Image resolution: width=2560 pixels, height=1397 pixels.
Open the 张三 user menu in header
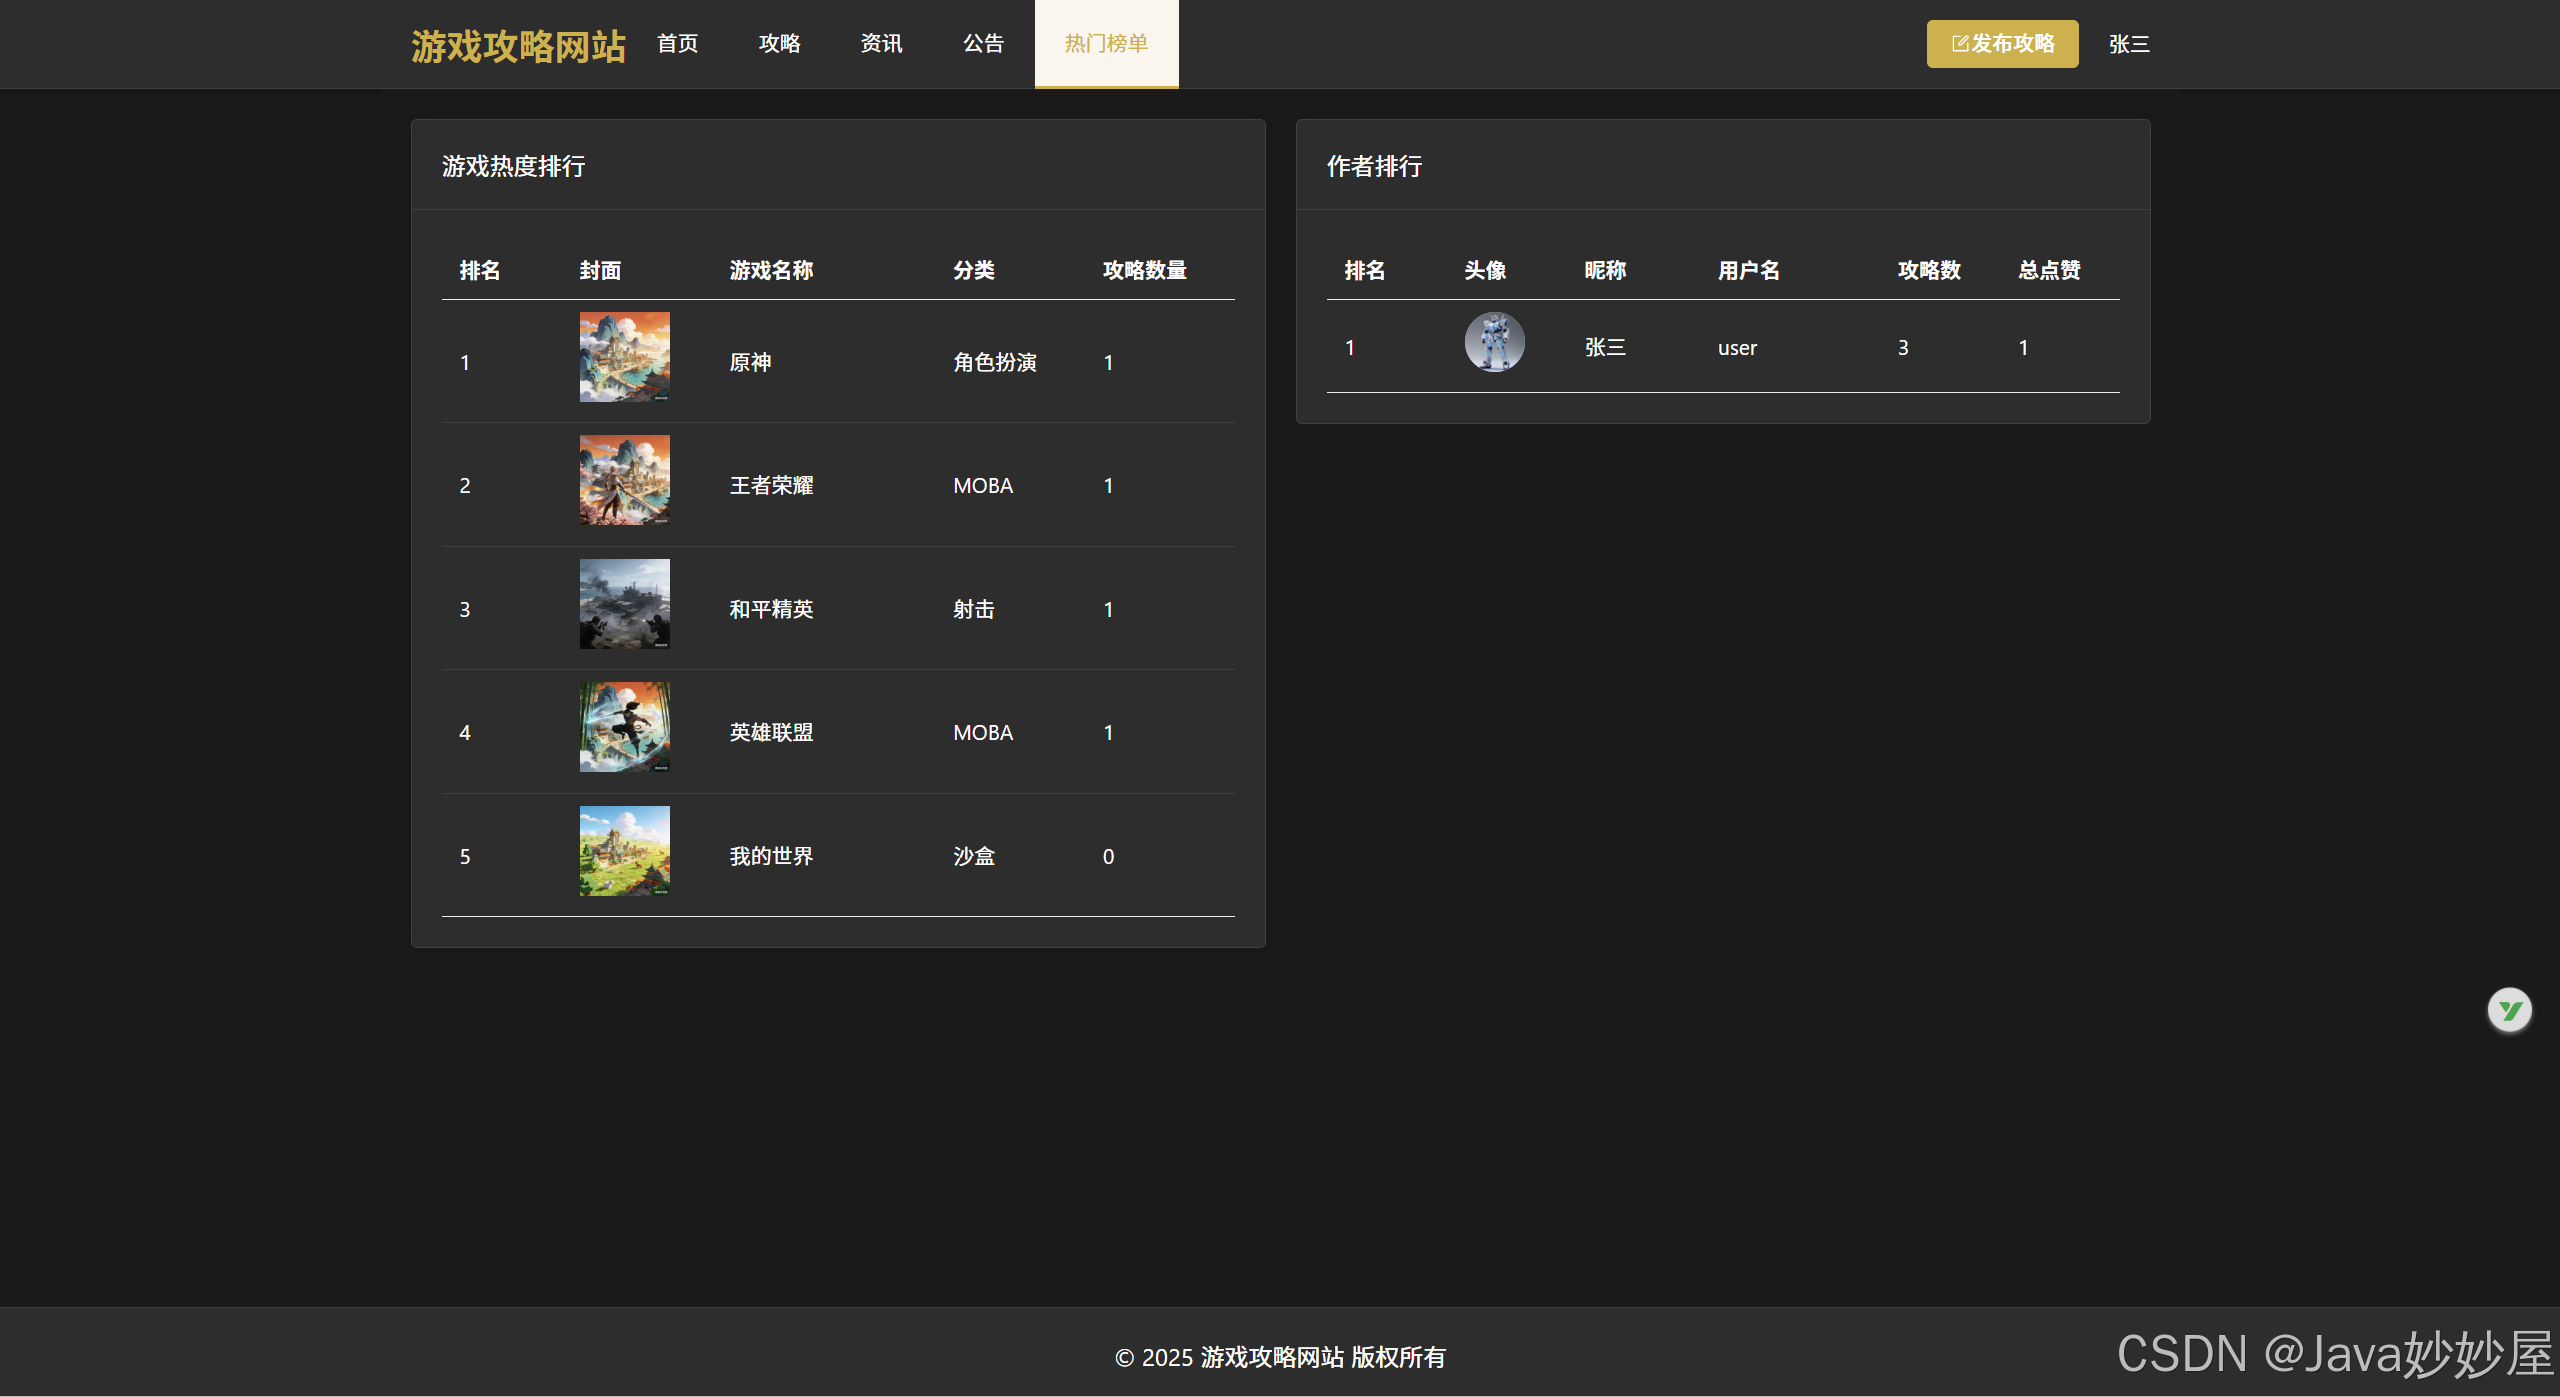(x=2128, y=44)
